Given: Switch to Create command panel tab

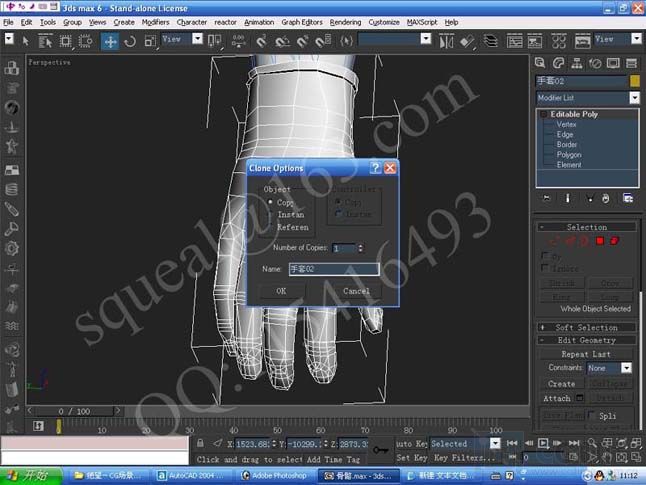Looking at the screenshot, I should pos(540,63).
